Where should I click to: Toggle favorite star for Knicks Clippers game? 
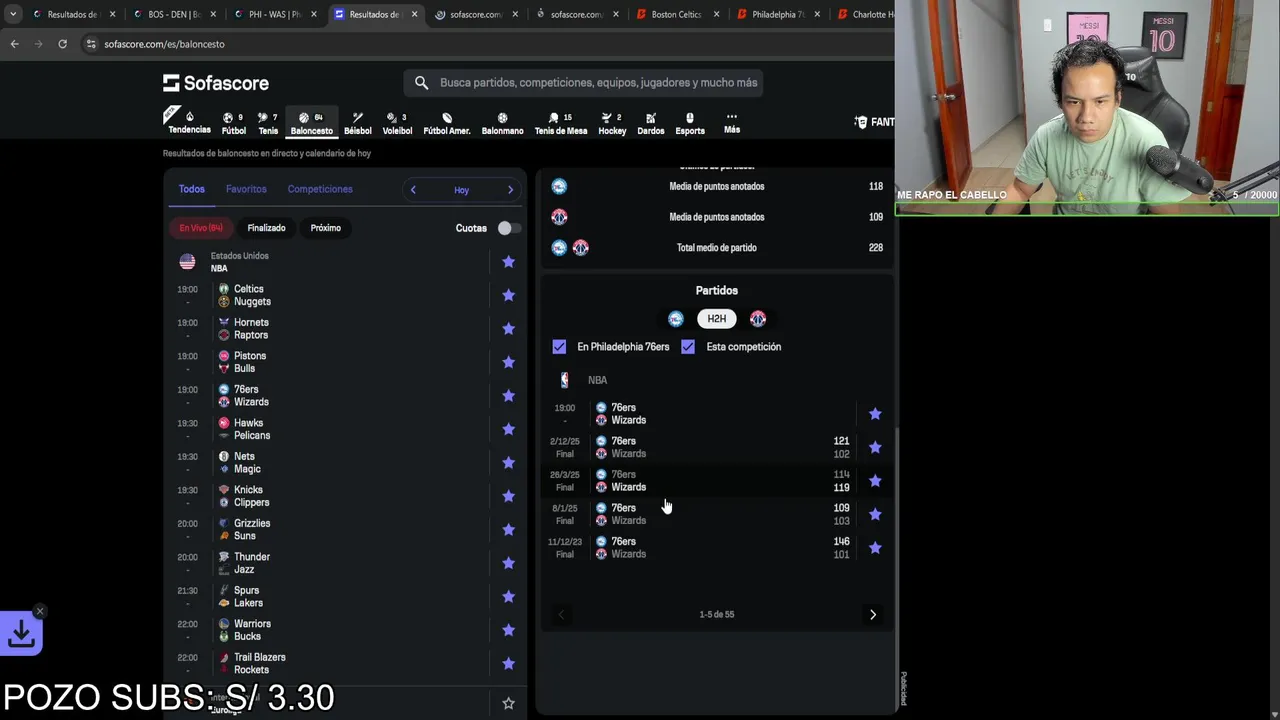point(508,496)
